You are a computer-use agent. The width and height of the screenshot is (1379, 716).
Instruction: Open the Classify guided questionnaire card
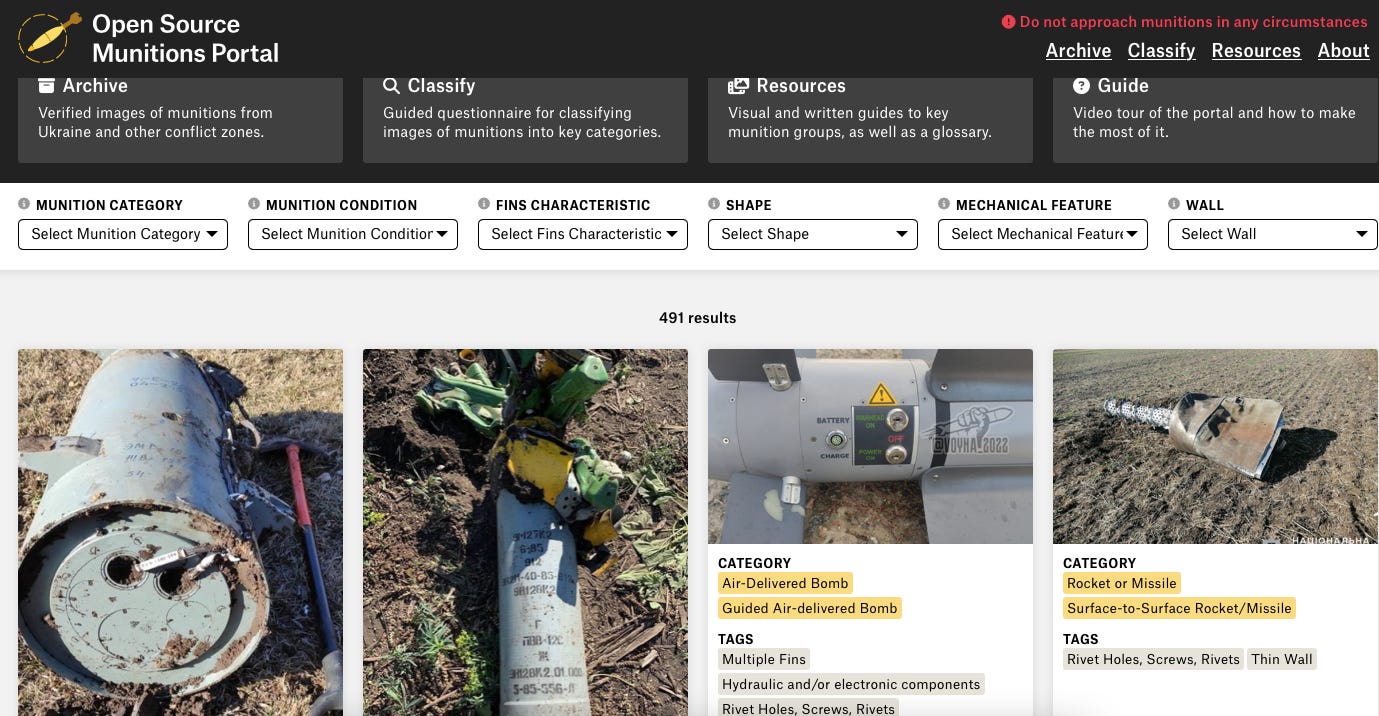525,120
